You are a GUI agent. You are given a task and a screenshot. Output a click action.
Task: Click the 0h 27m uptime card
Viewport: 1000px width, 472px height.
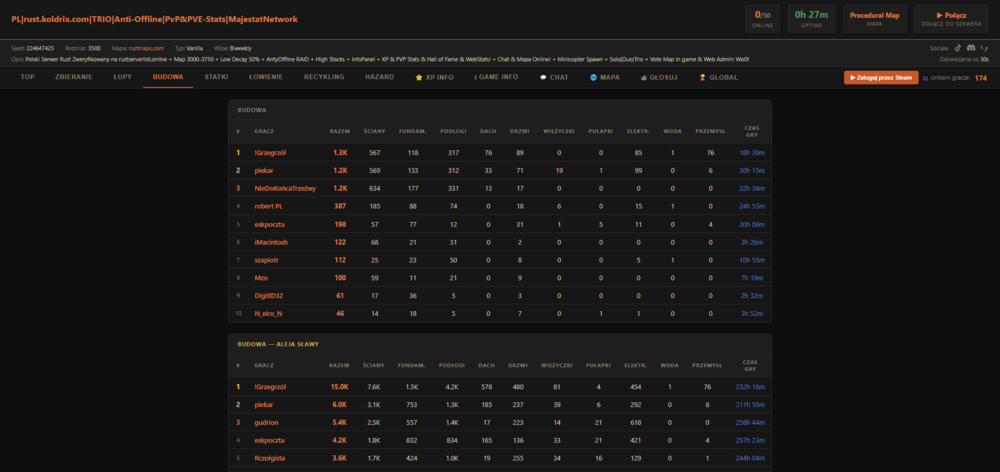[x=811, y=18]
